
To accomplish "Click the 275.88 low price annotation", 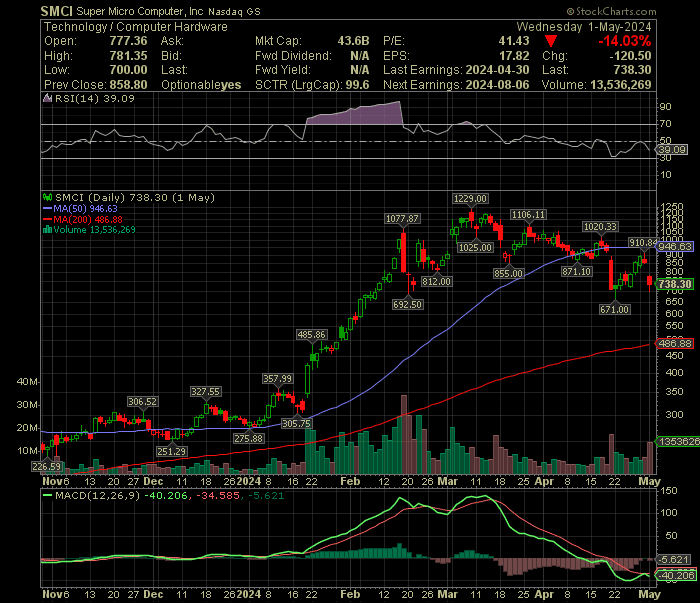I will click(x=249, y=438).
